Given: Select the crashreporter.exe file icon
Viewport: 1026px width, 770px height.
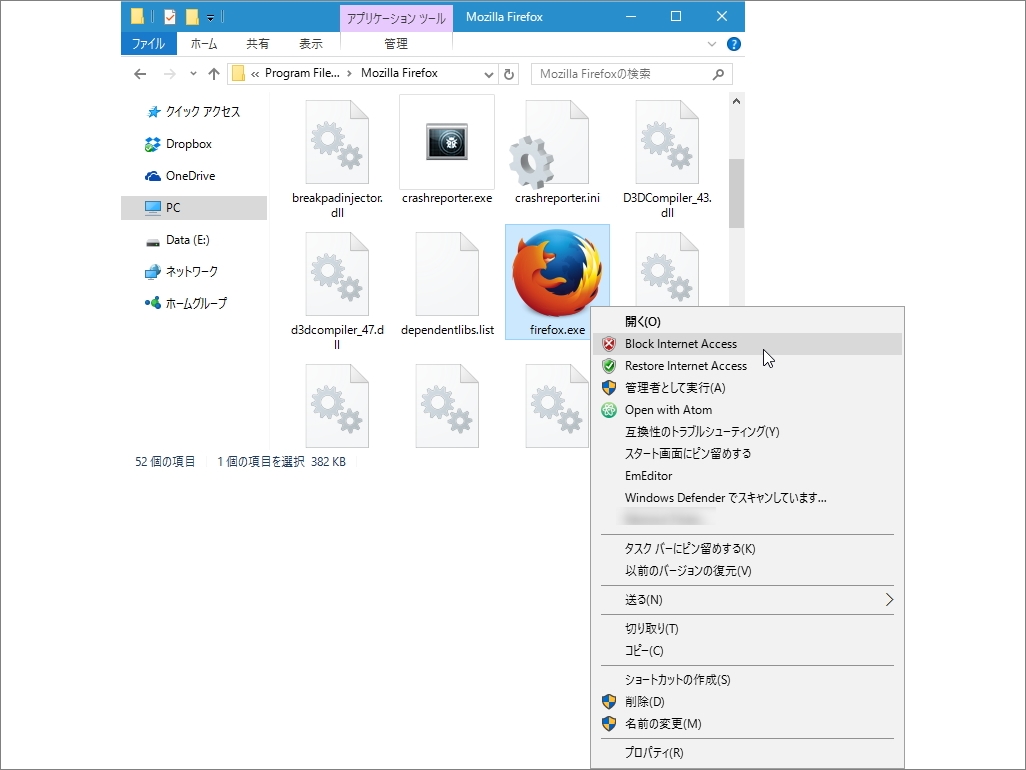Looking at the screenshot, I should (x=447, y=141).
